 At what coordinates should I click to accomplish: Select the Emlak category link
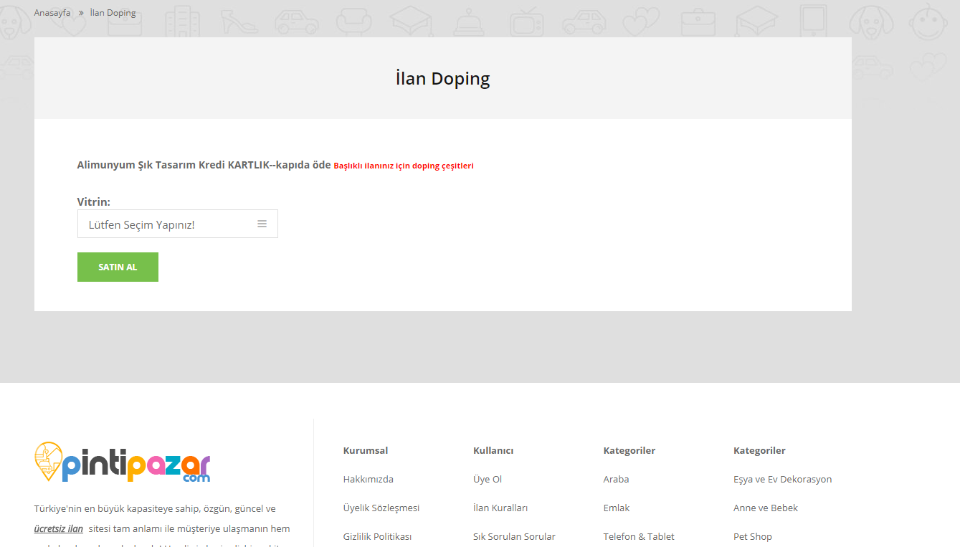click(x=616, y=508)
